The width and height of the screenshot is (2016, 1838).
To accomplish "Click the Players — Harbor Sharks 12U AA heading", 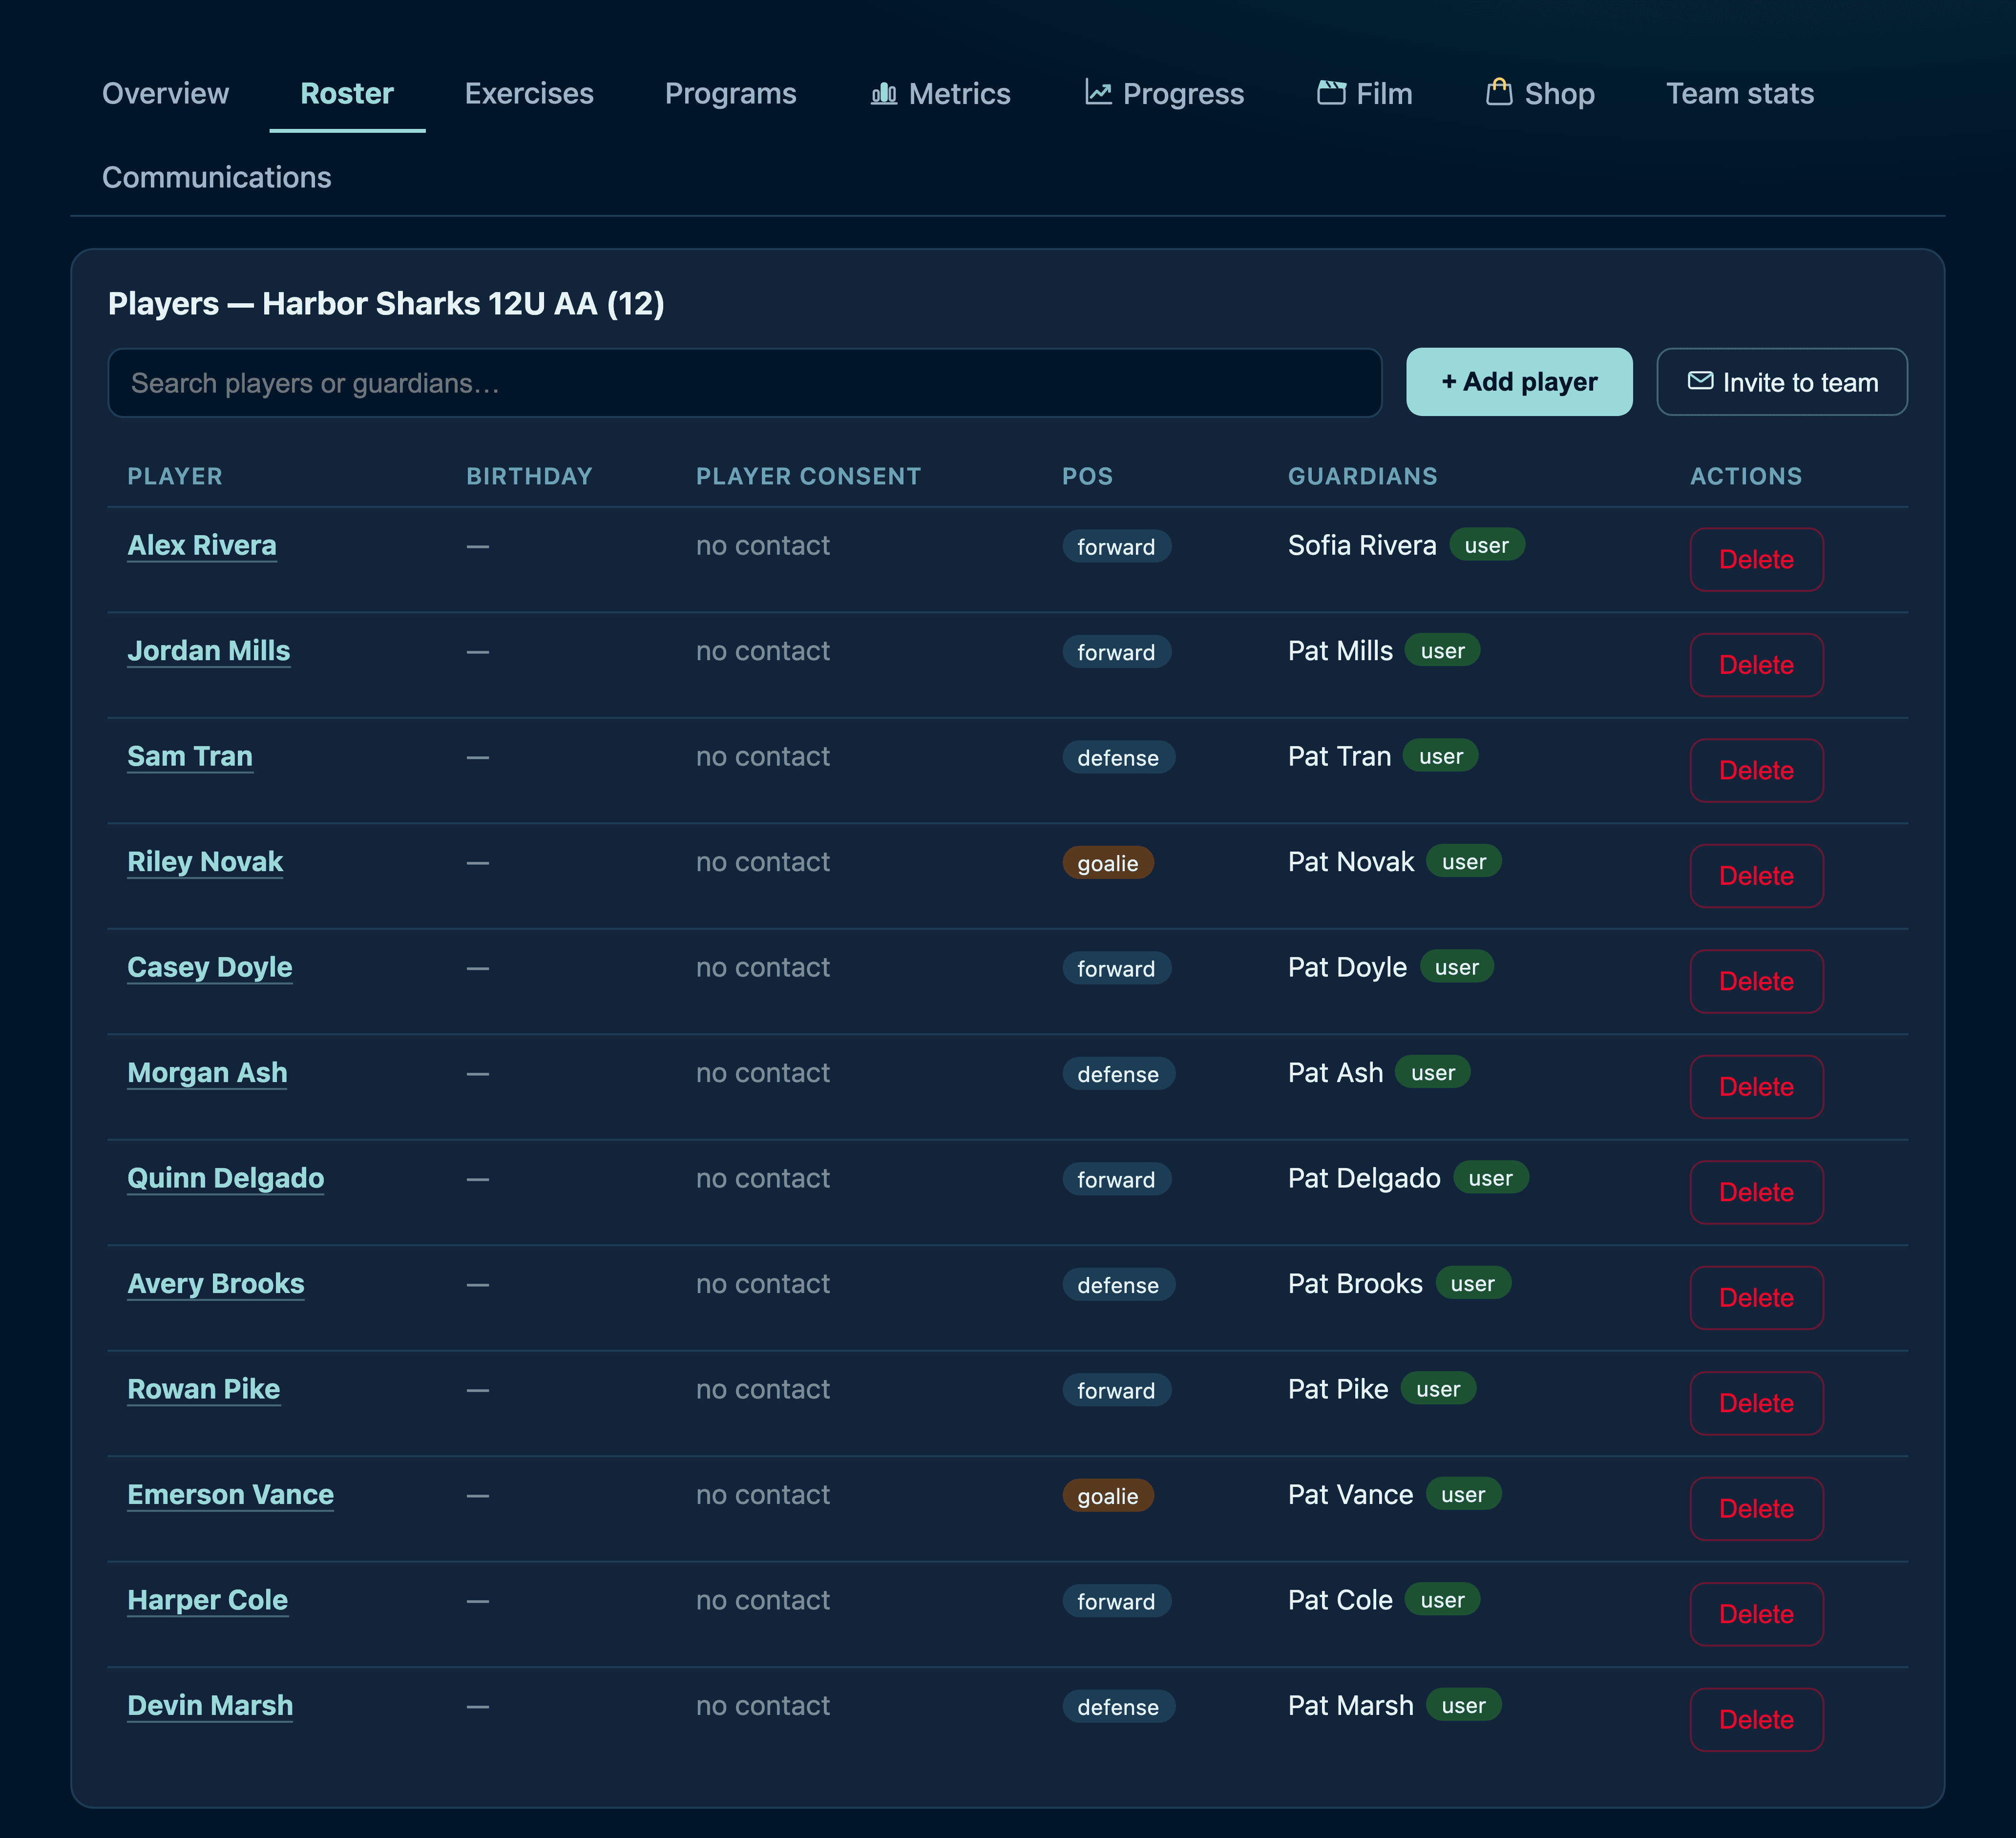I will [386, 304].
